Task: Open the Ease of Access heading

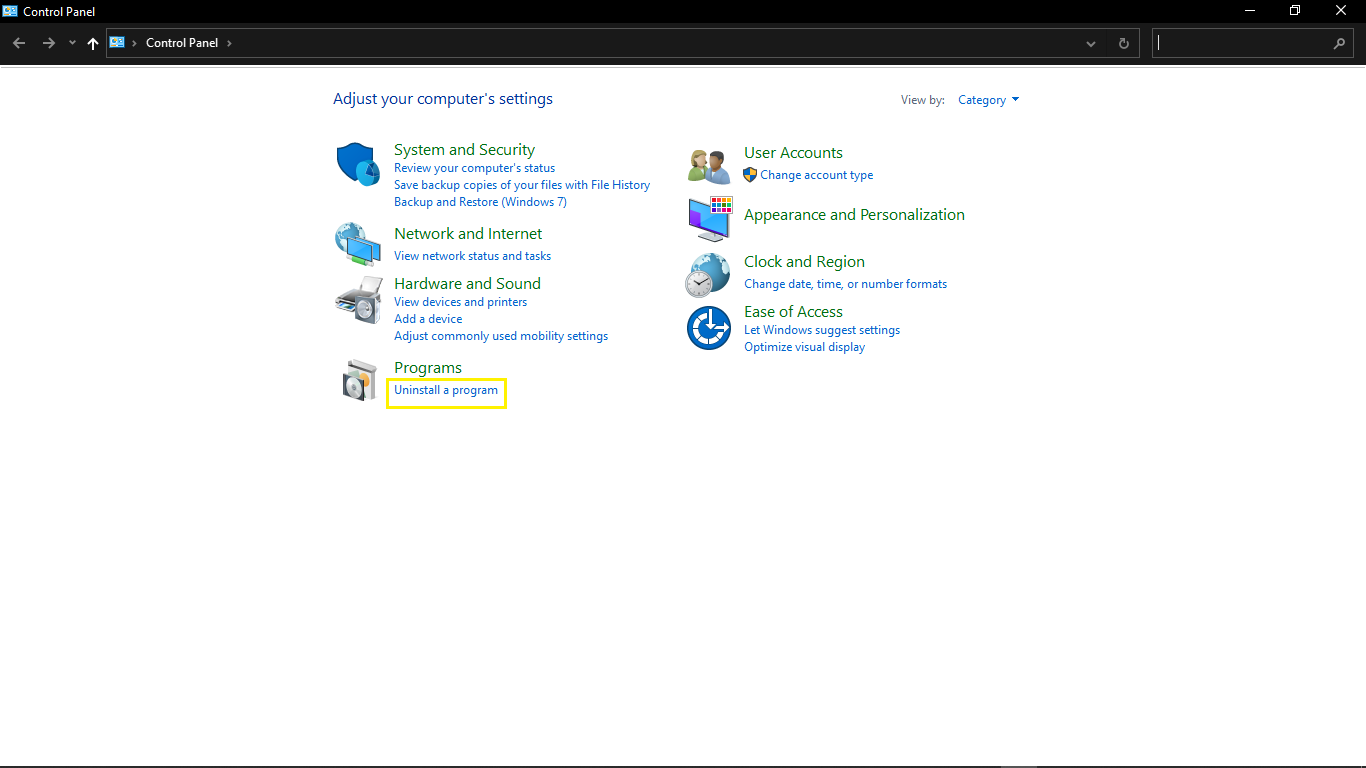Action: pyautogui.click(x=793, y=312)
